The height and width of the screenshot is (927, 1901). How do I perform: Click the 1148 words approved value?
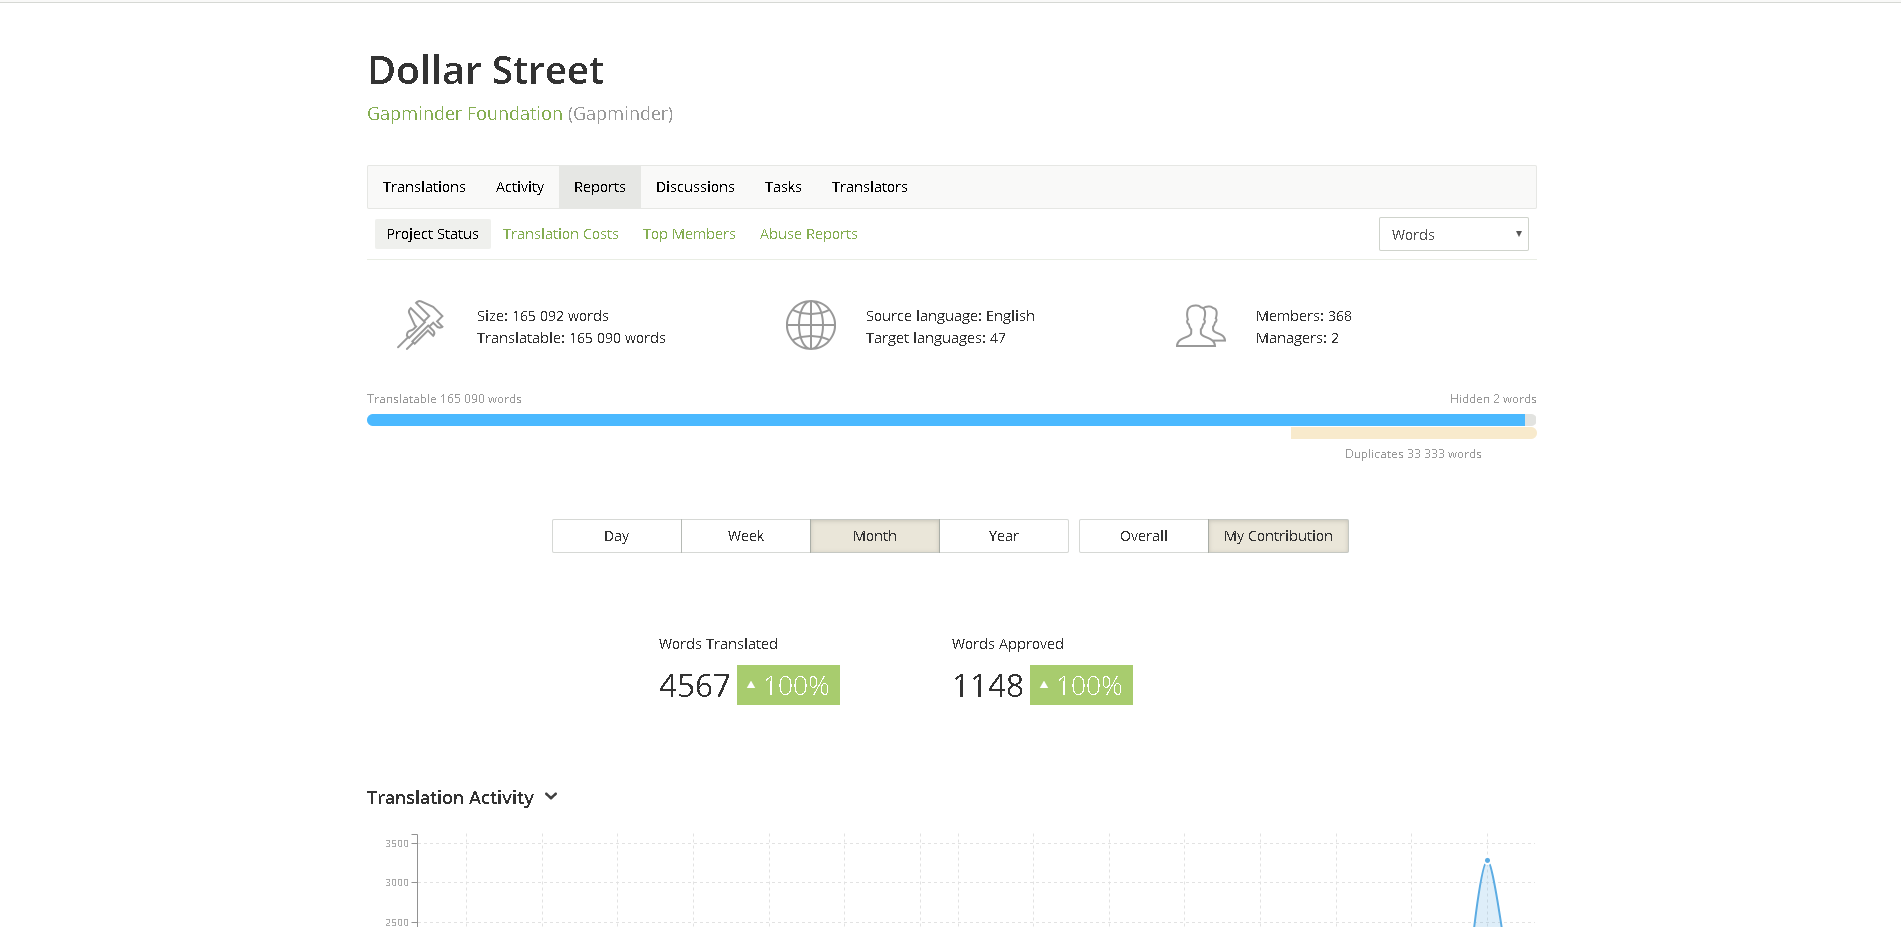(x=988, y=686)
